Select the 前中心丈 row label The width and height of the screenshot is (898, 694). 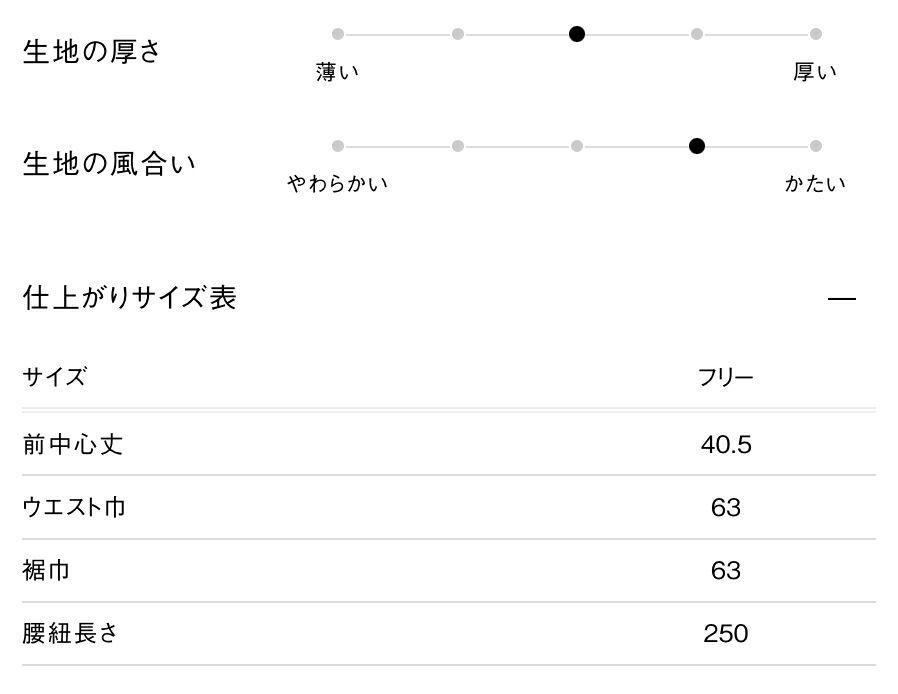pos(72,444)
